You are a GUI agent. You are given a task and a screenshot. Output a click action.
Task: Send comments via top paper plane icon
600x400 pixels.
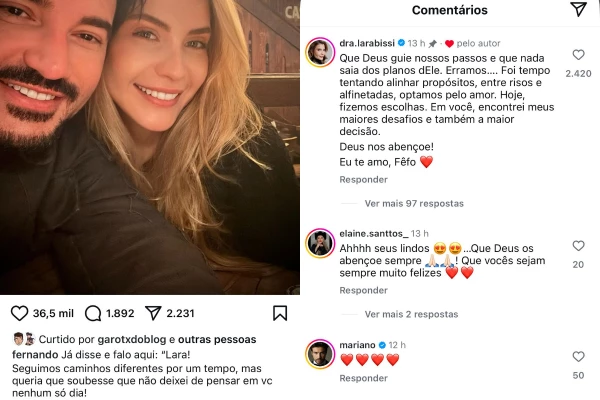(x=578, y=9)
